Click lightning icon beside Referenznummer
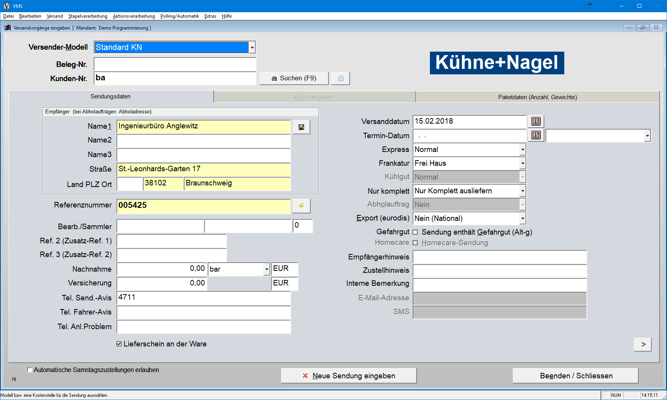 click(301, 205)
